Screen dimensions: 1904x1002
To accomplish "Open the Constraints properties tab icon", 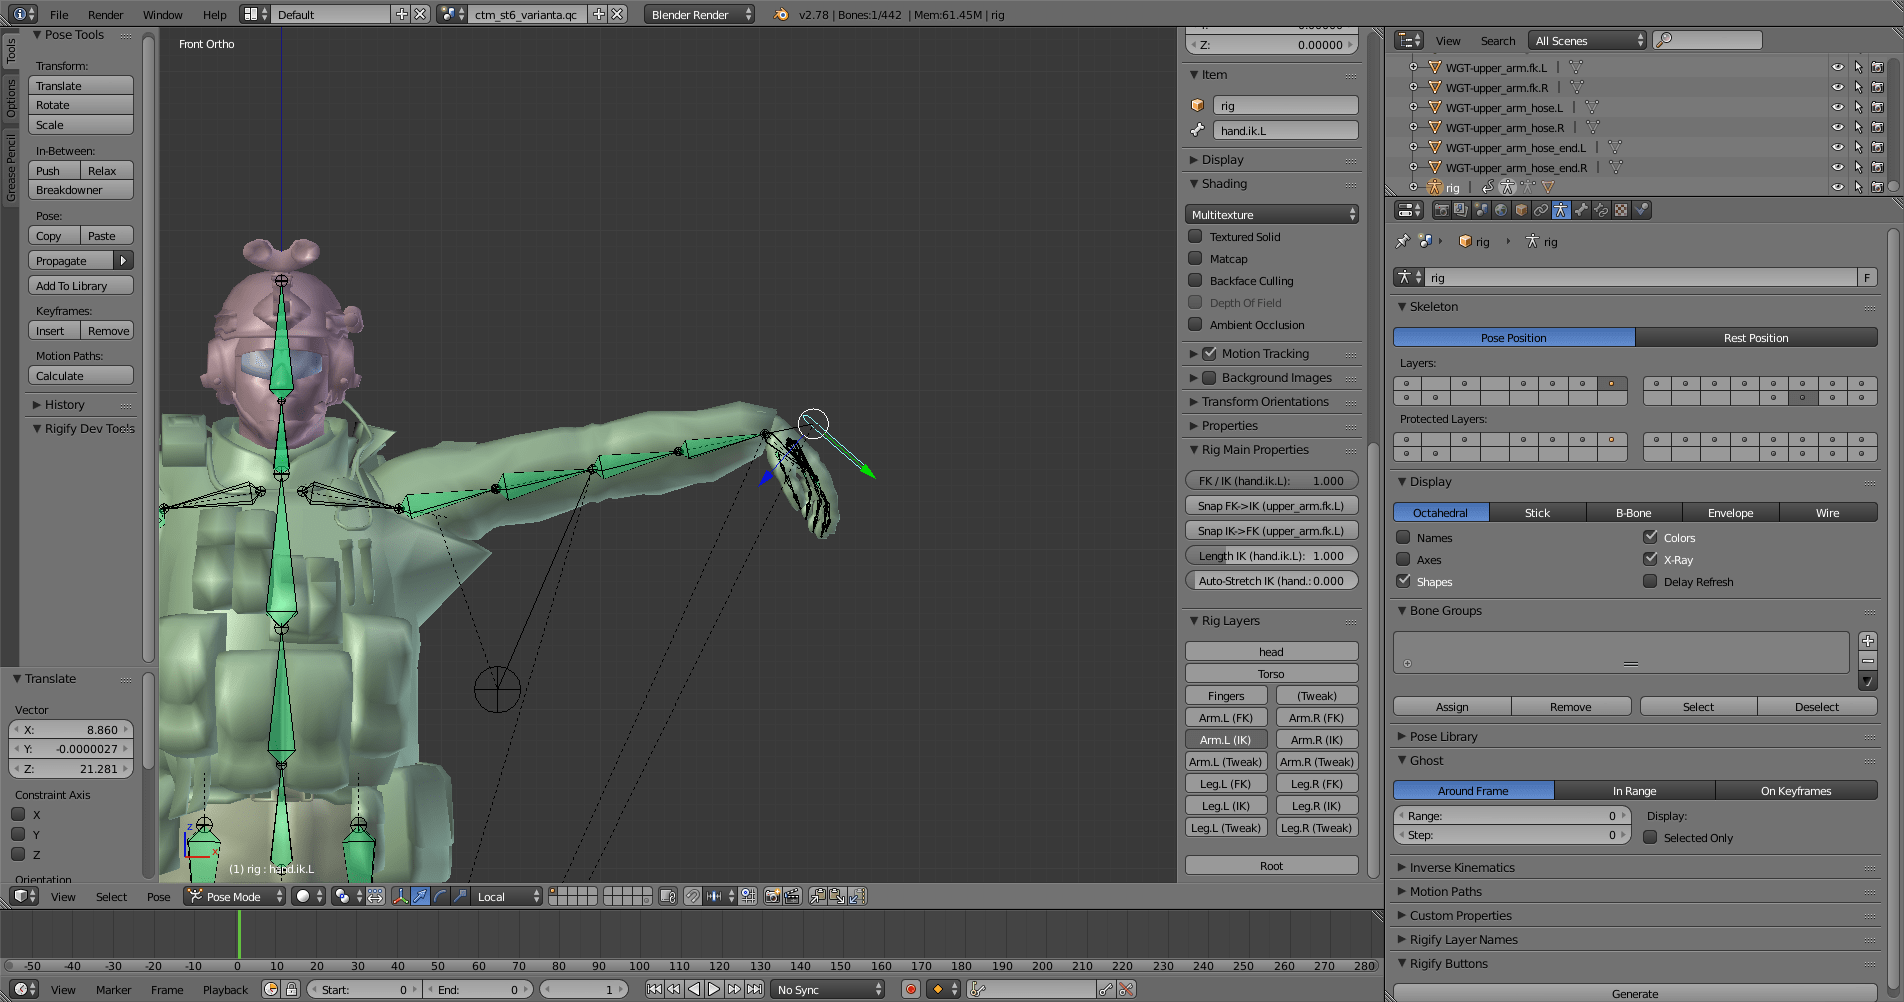I will (x=1541, y=210).
